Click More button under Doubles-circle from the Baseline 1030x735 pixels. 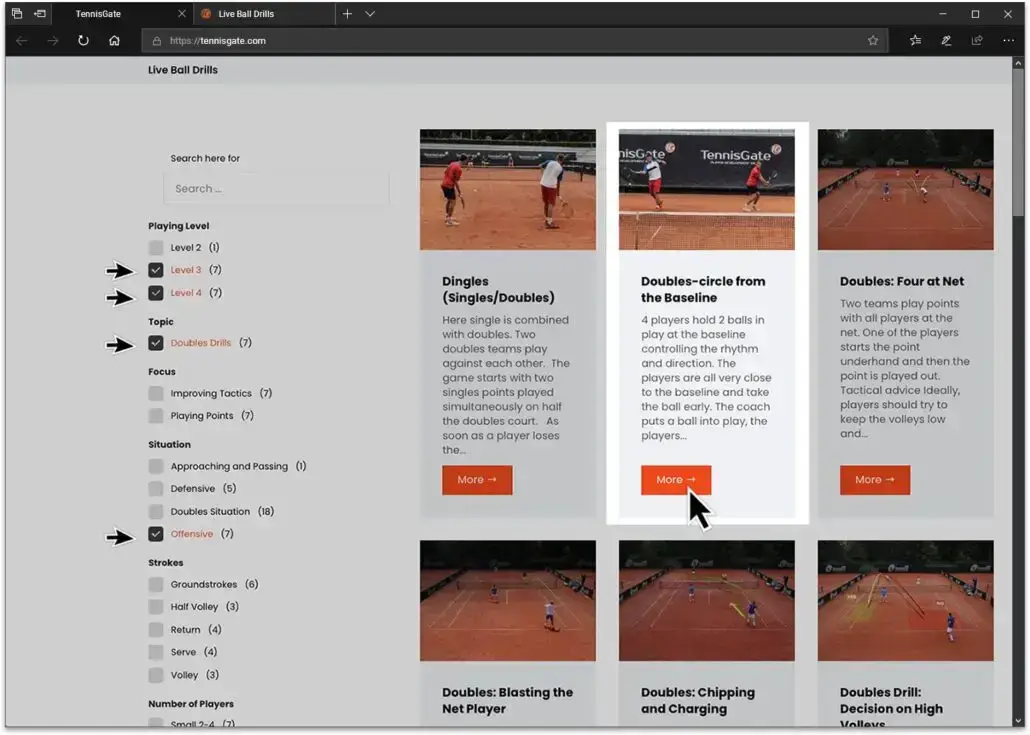click(x=676, y=480)
